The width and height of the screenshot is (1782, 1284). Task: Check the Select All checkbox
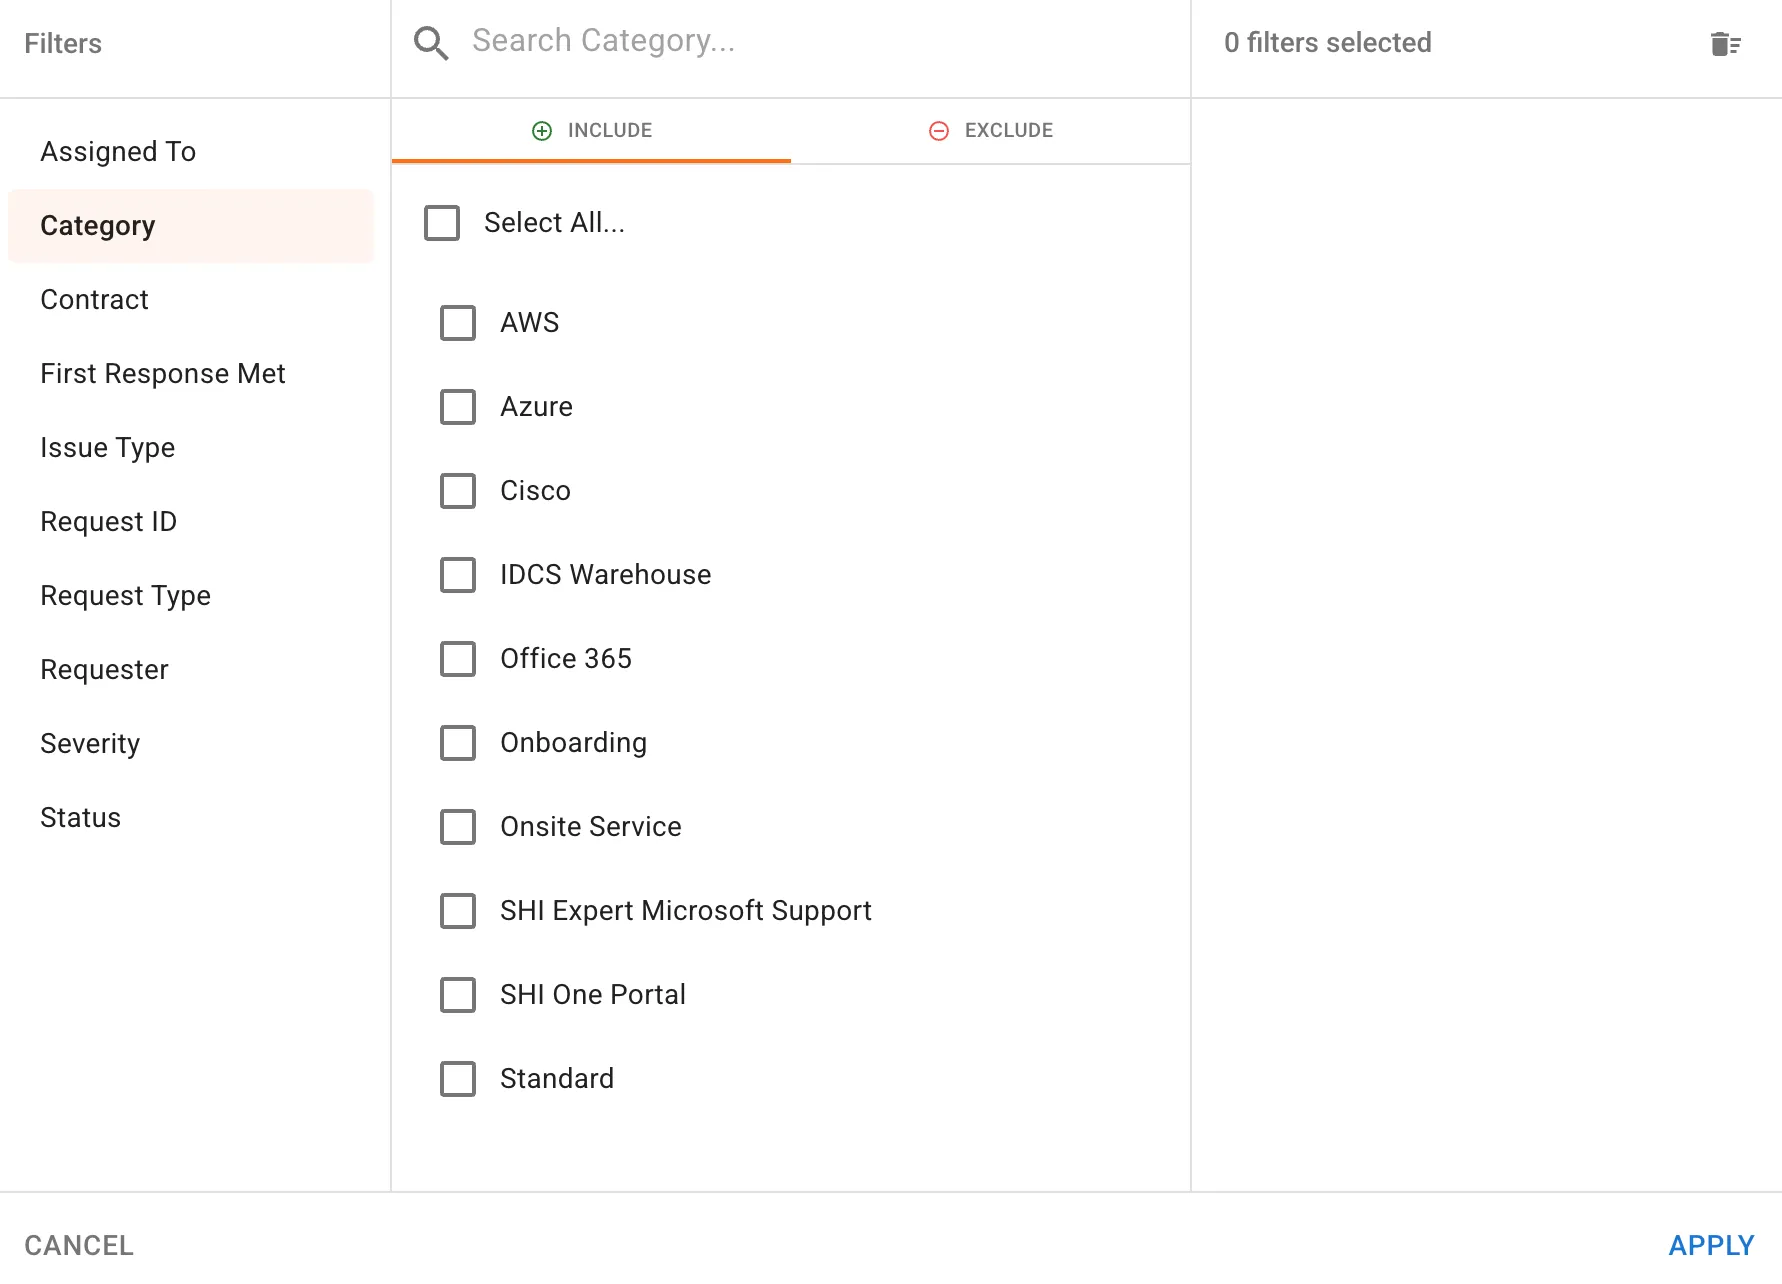tap(442, 223)
